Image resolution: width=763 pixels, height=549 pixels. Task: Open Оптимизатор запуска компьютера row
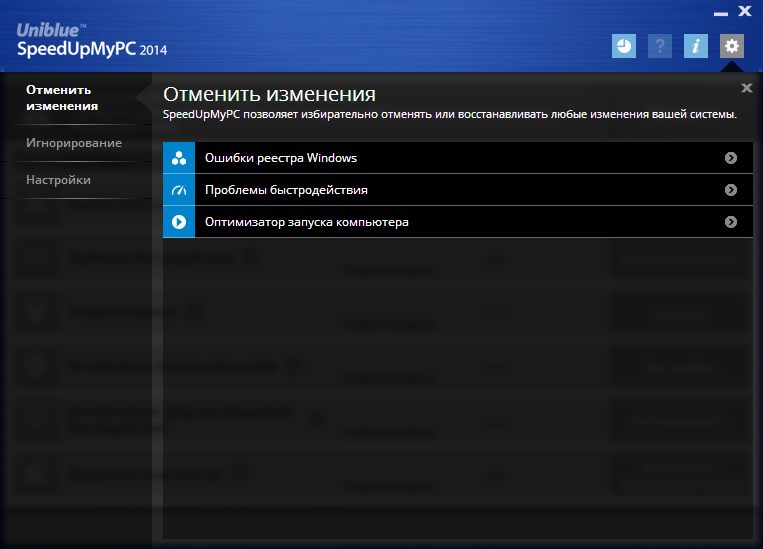458,222
